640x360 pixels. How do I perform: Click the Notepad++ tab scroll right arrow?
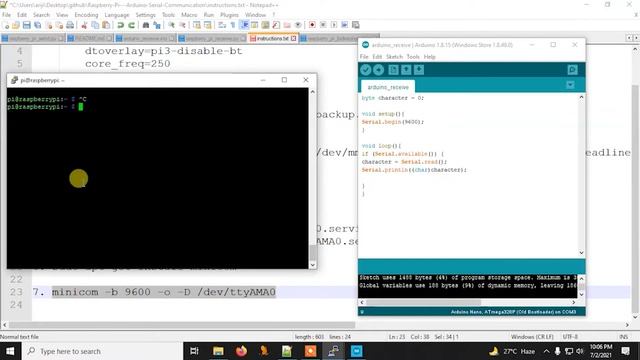[x=636, y=38]
